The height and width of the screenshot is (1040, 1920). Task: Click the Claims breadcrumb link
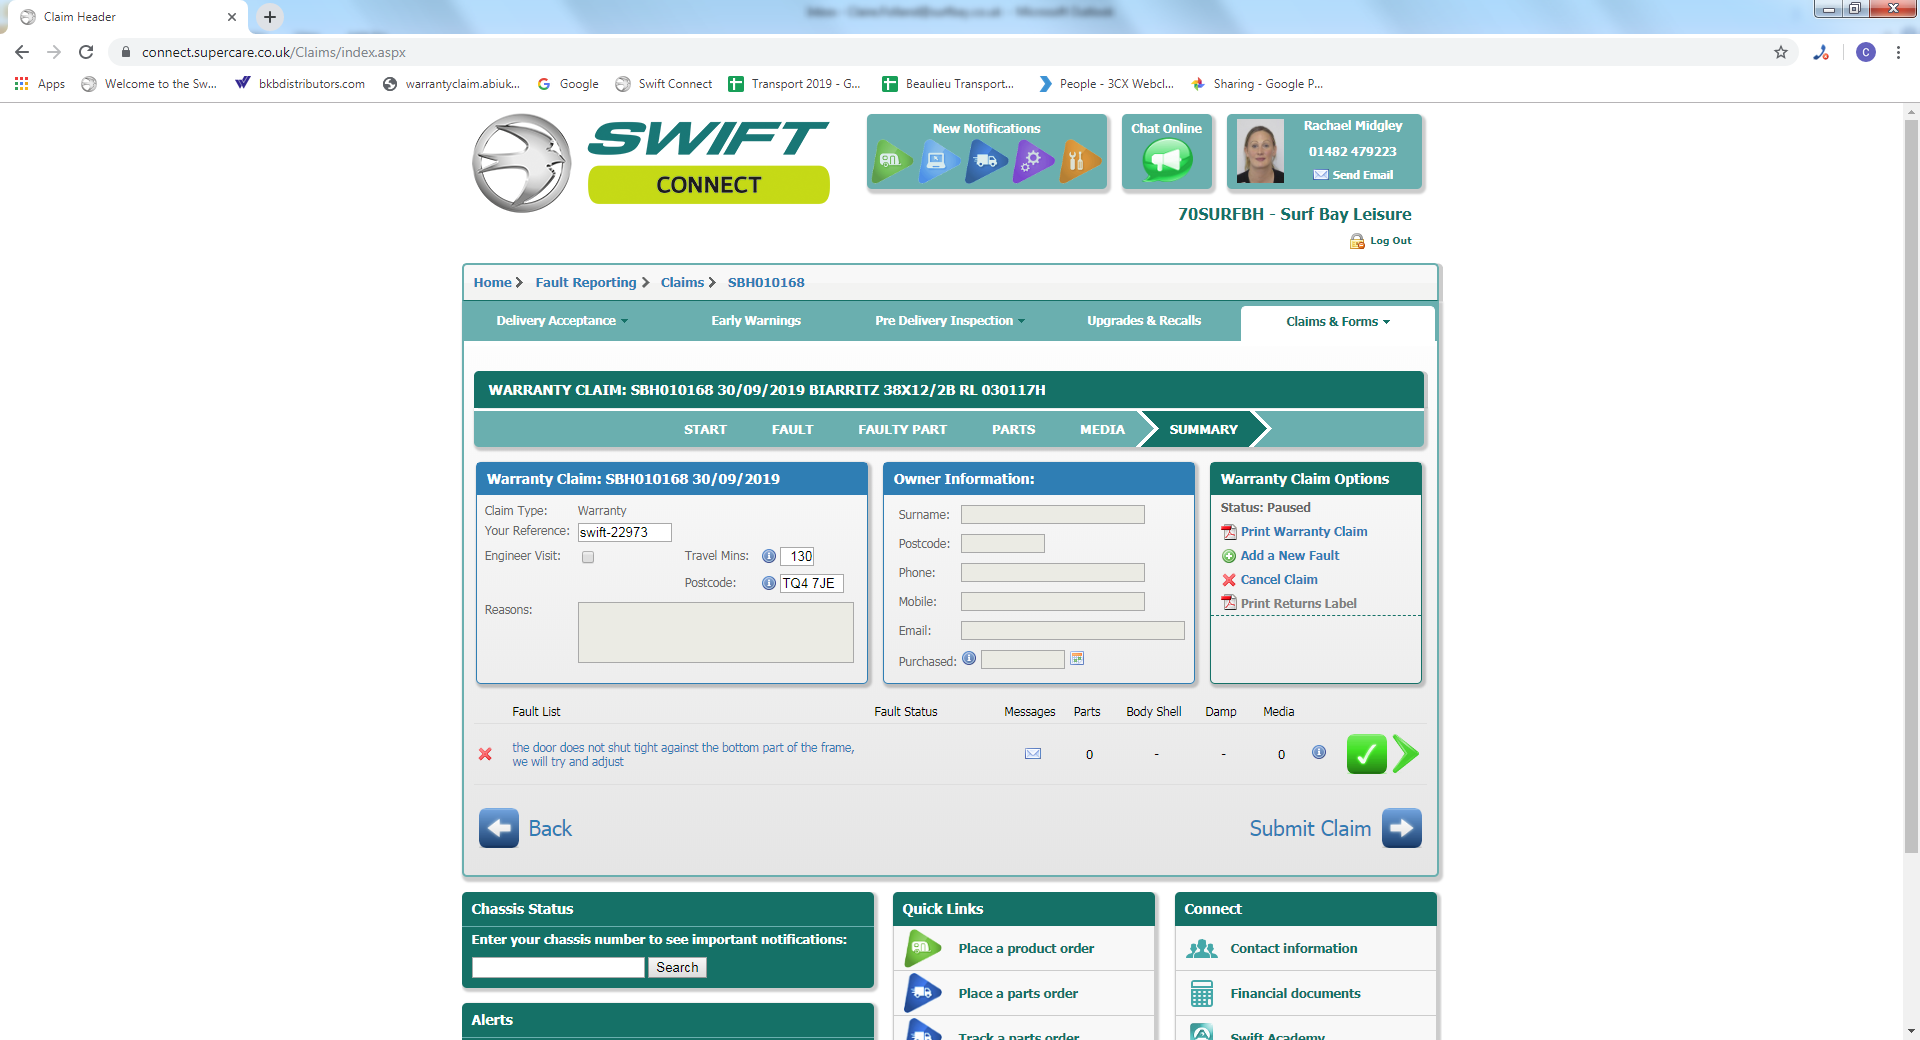682,283
